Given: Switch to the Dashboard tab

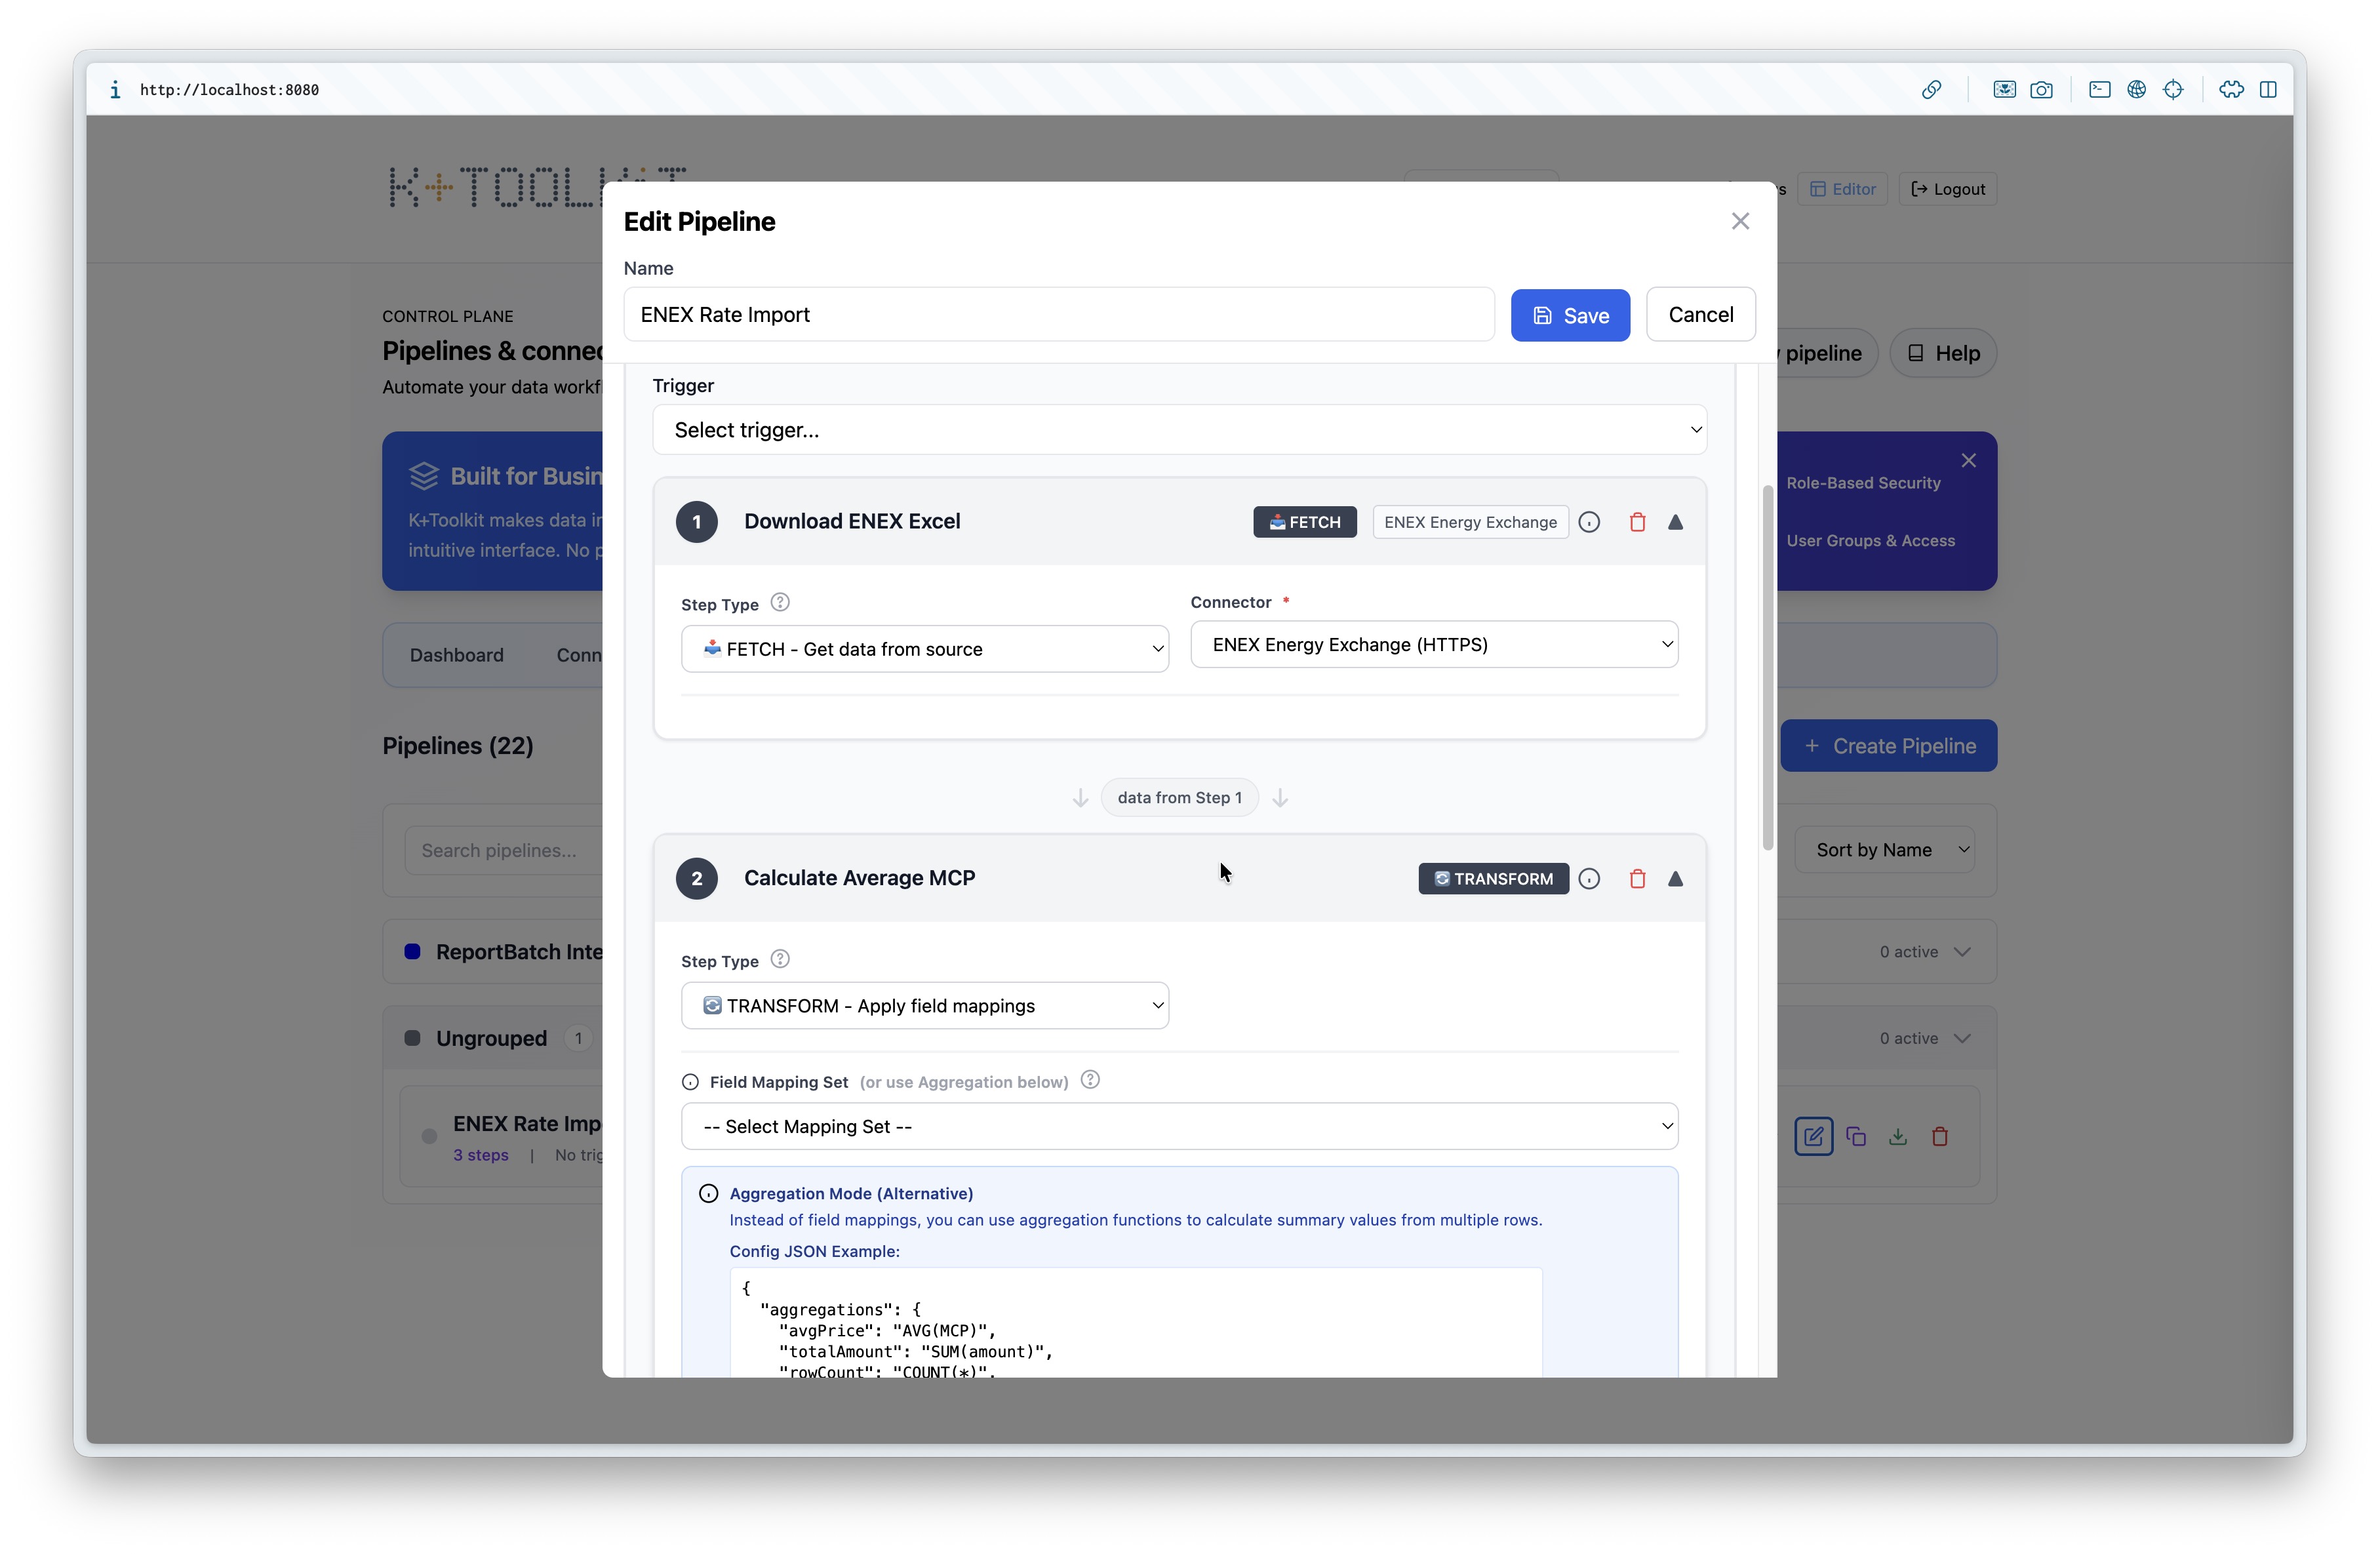Looking at the screenshot, I should 456,654.
